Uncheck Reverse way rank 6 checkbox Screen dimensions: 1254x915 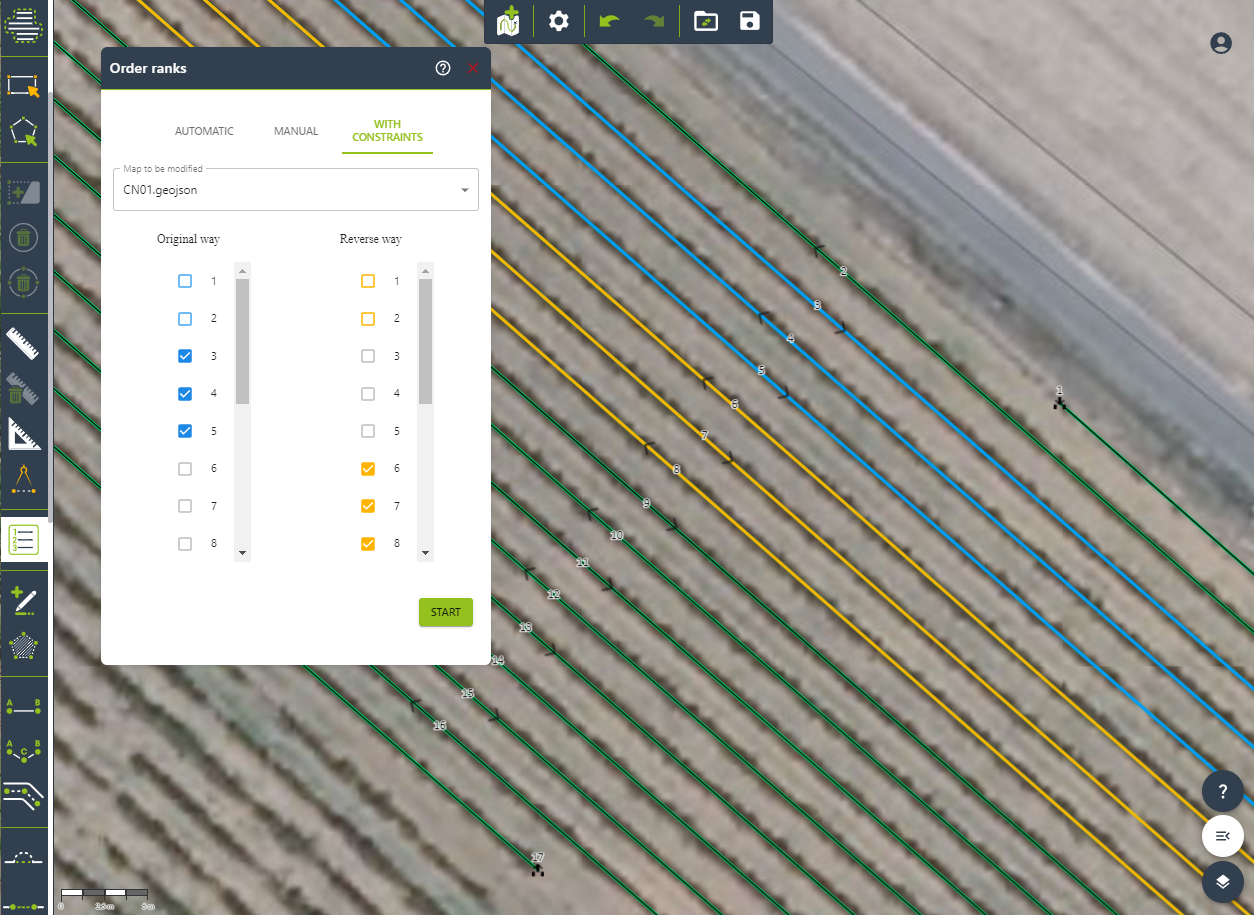coord(368,469)
